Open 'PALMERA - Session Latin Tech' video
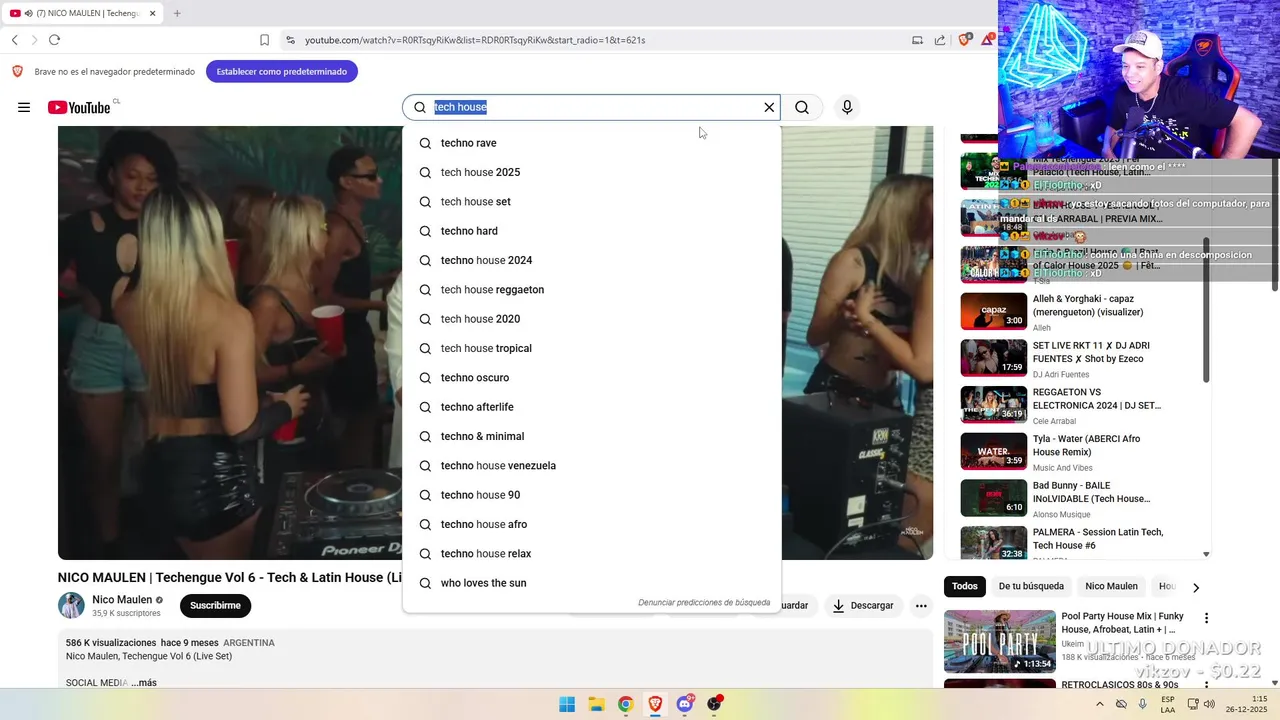Screen dimensions: 1280x720 (x=1080, y=543)
